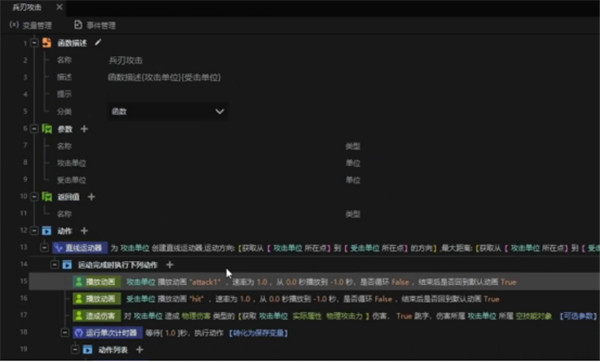
Task: Add a return value with the plus beside 返回值
Action: pos(91,197)
